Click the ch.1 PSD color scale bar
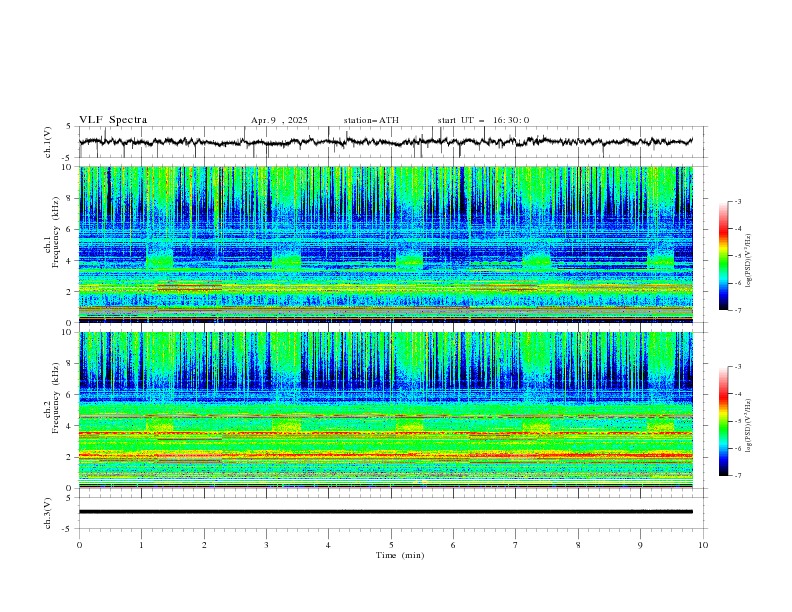The height and width of the screenshot is (612, 792). pos(724,256)
